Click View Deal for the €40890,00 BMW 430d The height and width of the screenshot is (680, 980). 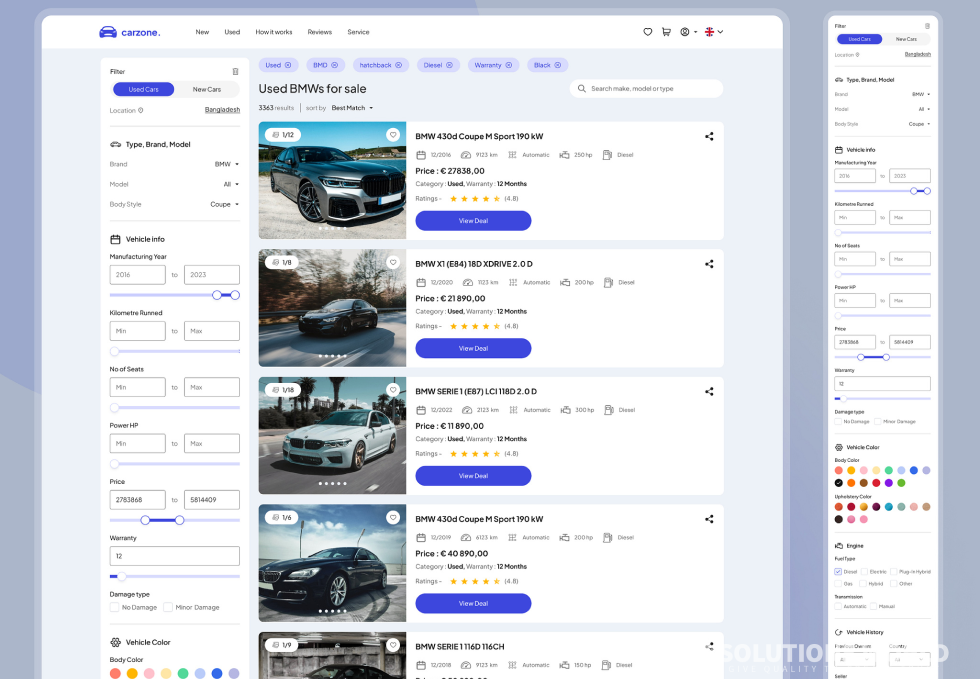(473, 603)
